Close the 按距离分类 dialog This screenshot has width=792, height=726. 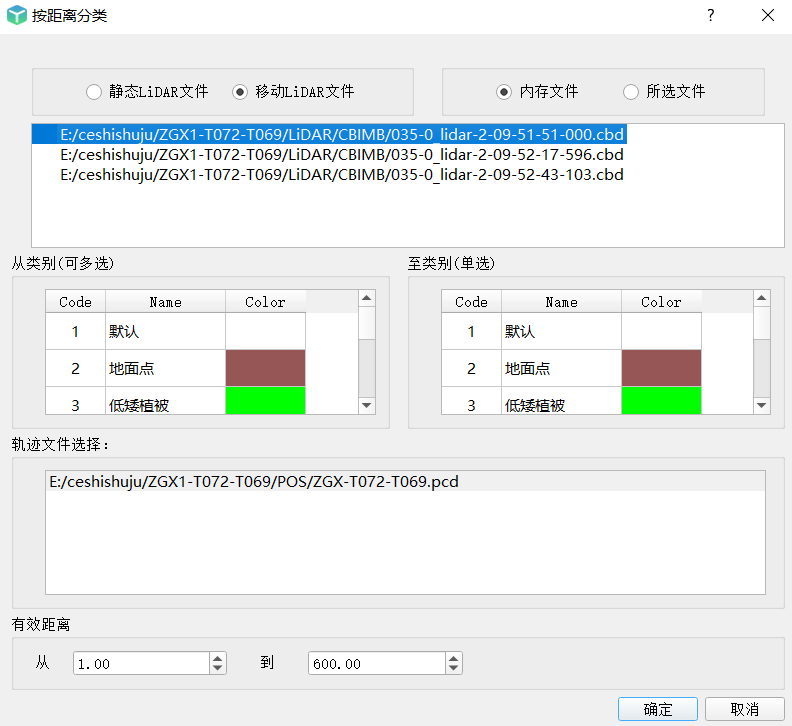[x=768, y=16]
